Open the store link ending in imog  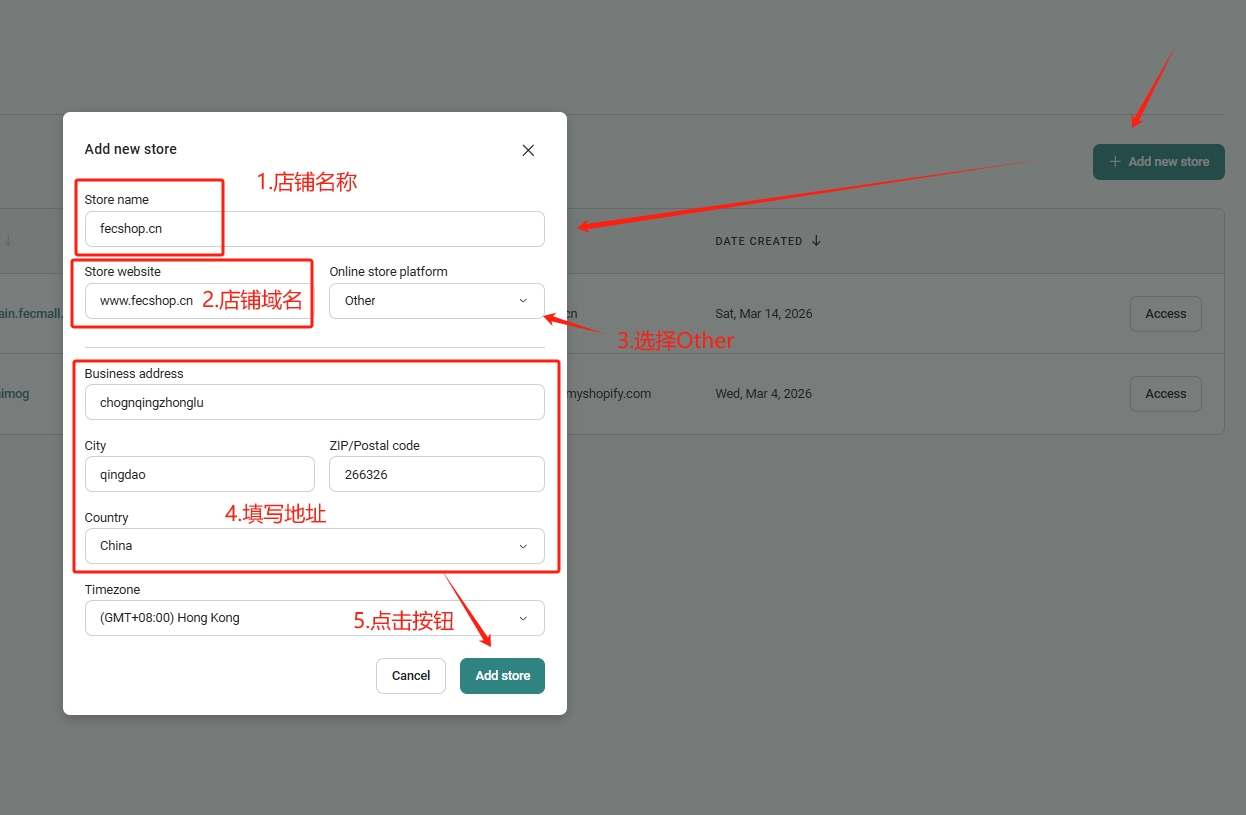pyautogui.click(x=14, y=394)
